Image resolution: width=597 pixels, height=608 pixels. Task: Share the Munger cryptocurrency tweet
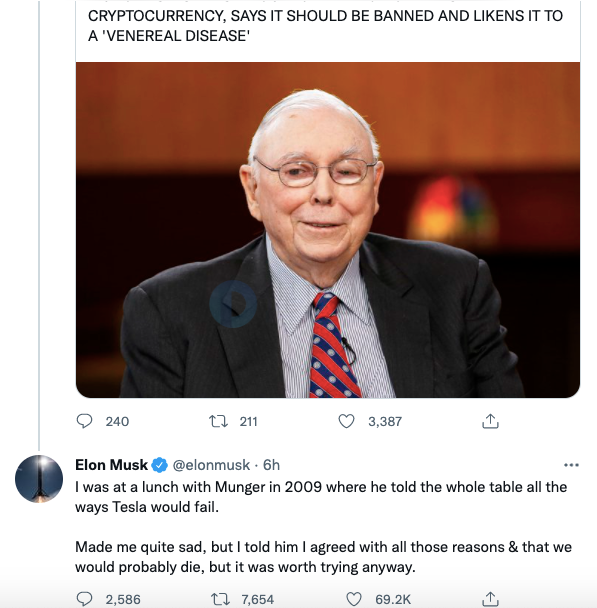coord(490,421)
